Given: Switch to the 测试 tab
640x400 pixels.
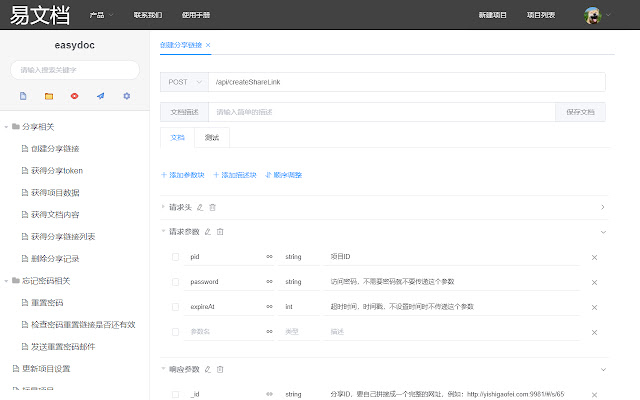Looking at the screenshot, I should [212, 137].
